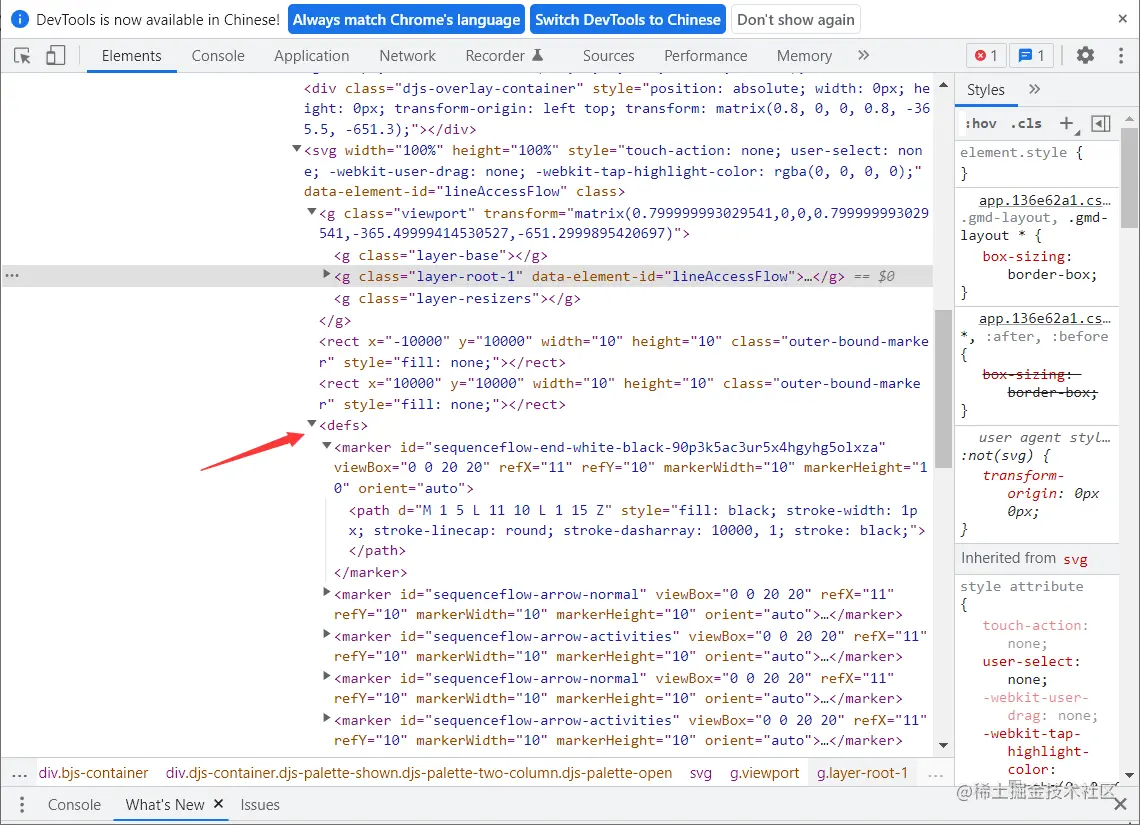Image resolution: width=1140 pixels, height=825 pixels.
Task: Close the bottom drawer panel
Action: point(1120,804)
